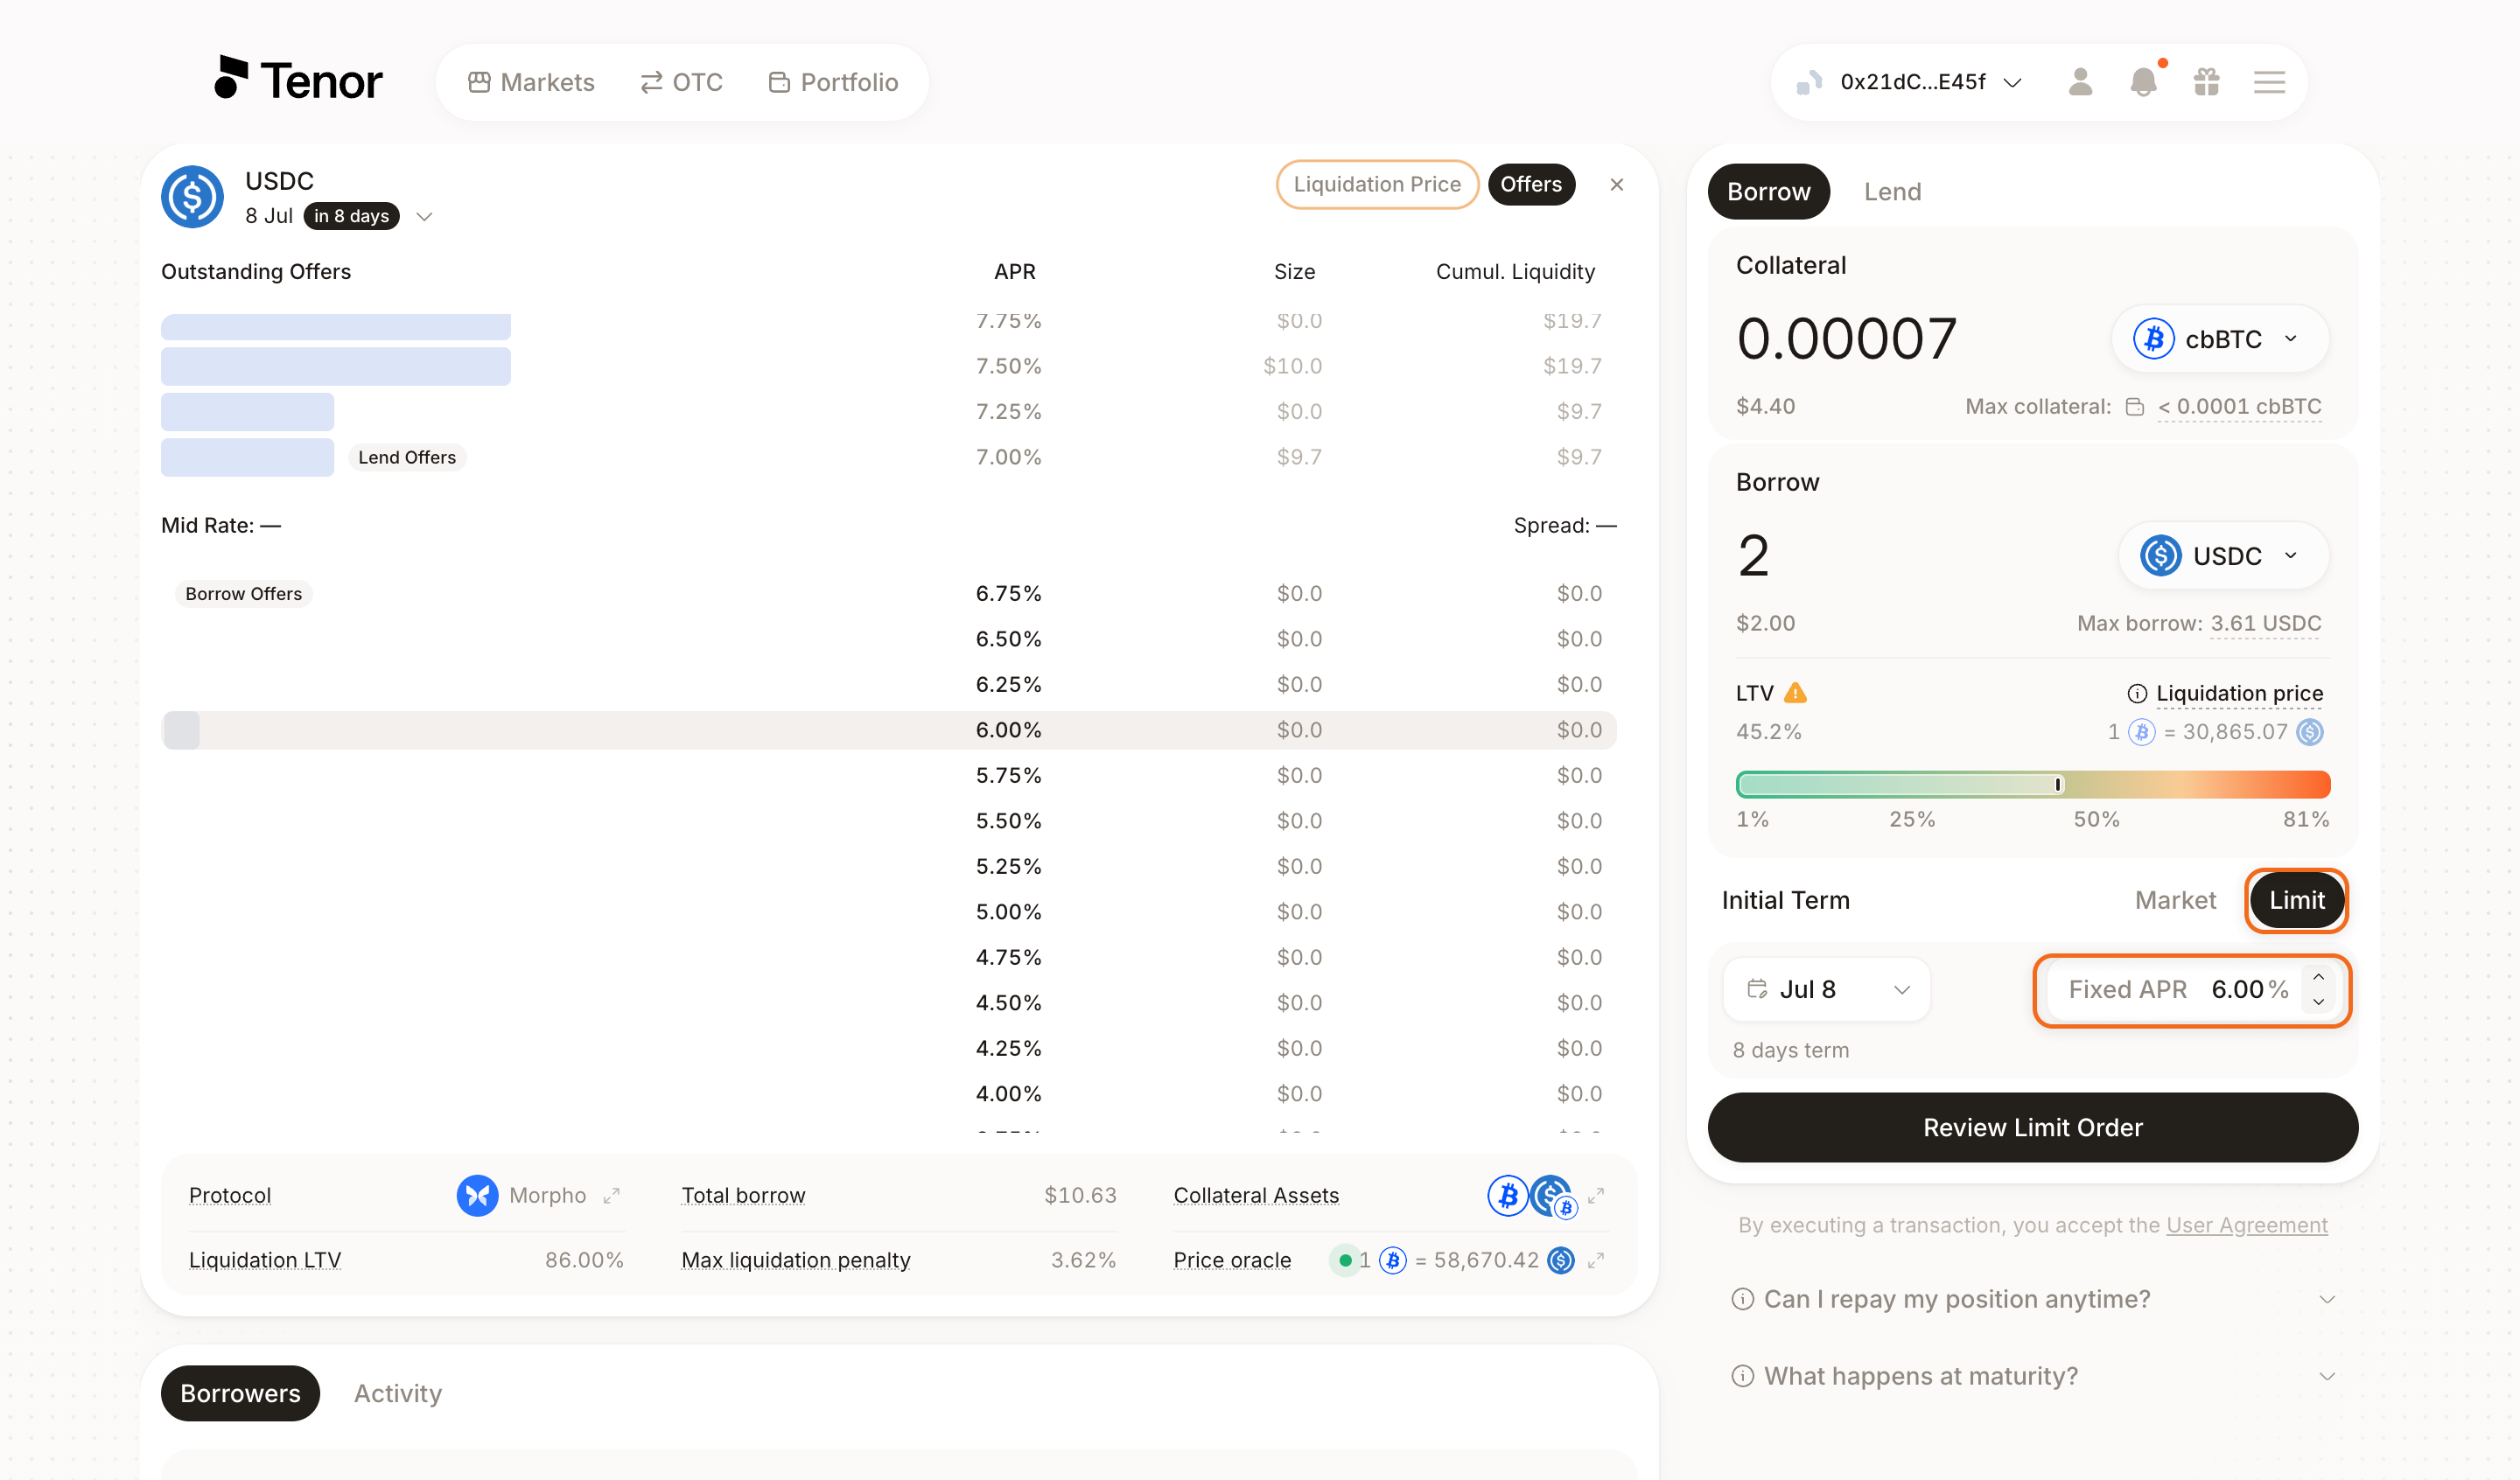Viewport: 2520px width, 1480px height.
Task: Open the Jul 8 maturity date dropdown
Action: coord(1826,989)
